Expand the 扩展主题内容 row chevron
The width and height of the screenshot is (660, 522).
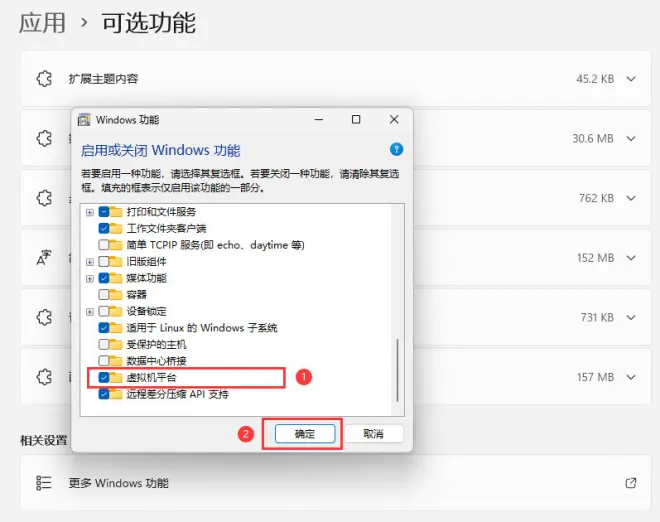click(631, 79)
